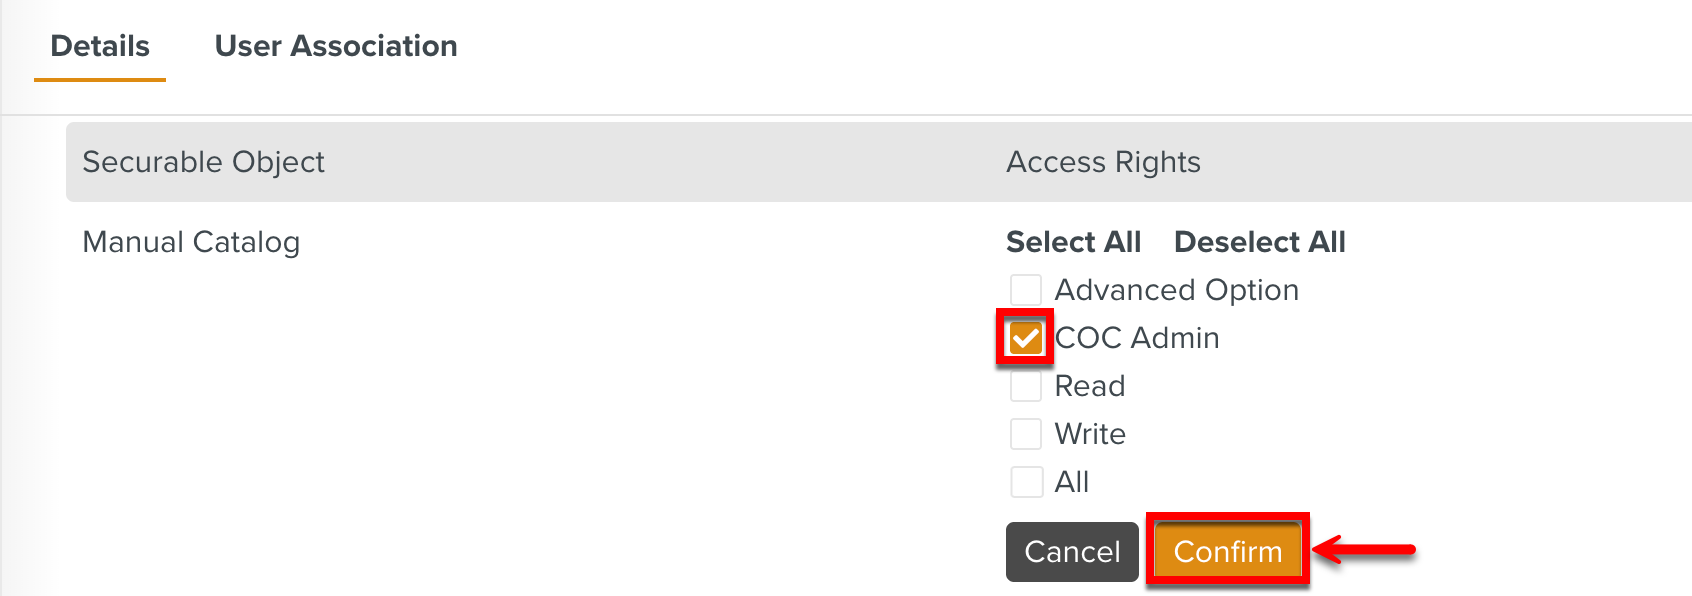Enable Read access for Manual Catalog
Image resolution: width=1692 pixels, height=596 pixels.
1025,385
